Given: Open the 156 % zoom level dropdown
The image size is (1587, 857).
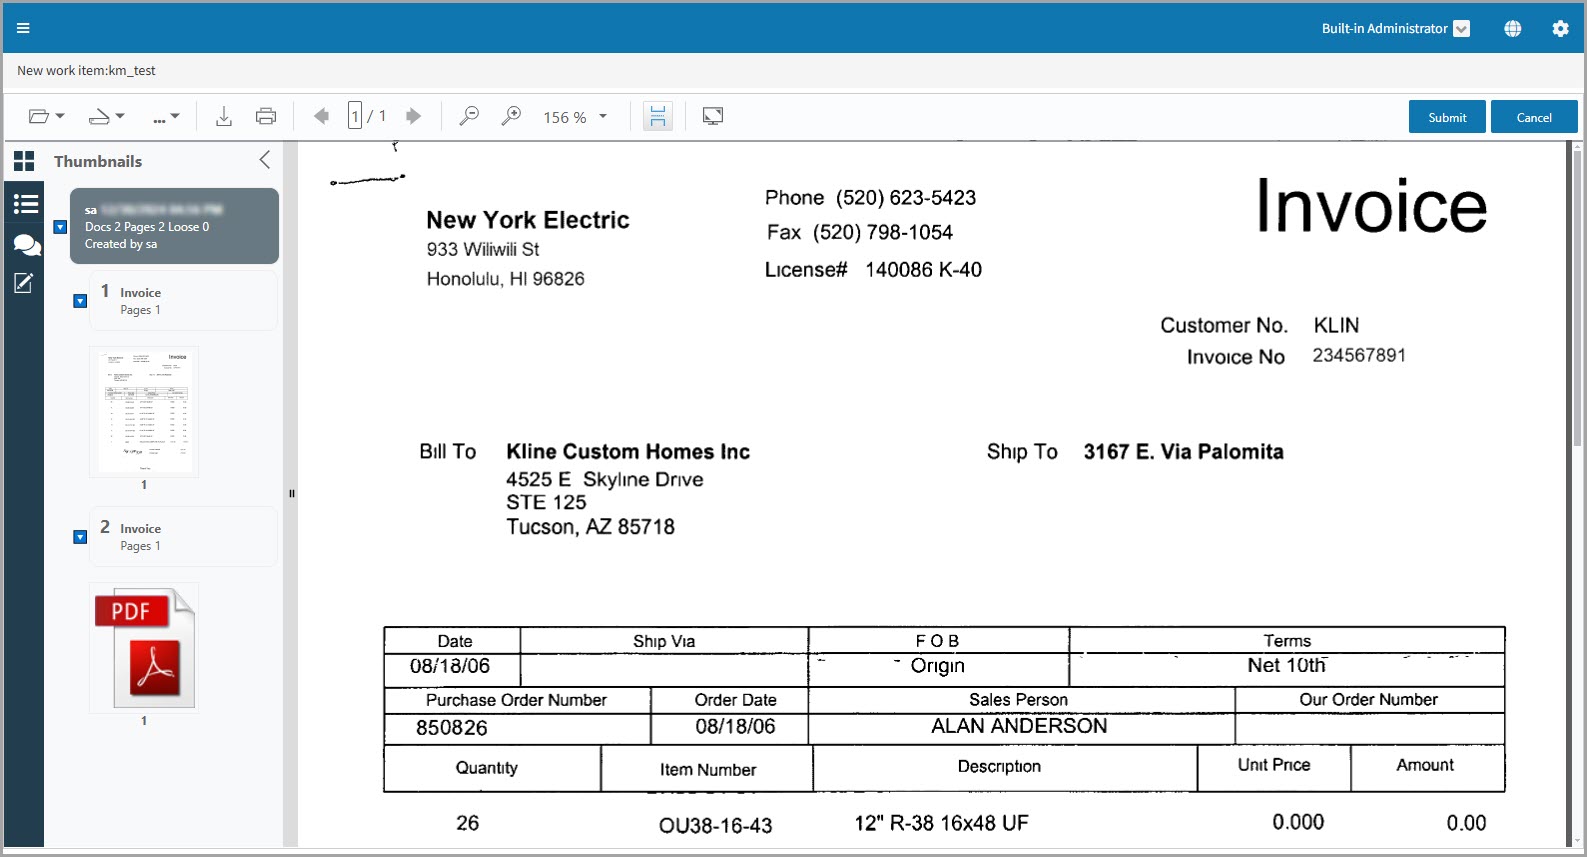Looking at the screenshot, I should coord(603,117).
